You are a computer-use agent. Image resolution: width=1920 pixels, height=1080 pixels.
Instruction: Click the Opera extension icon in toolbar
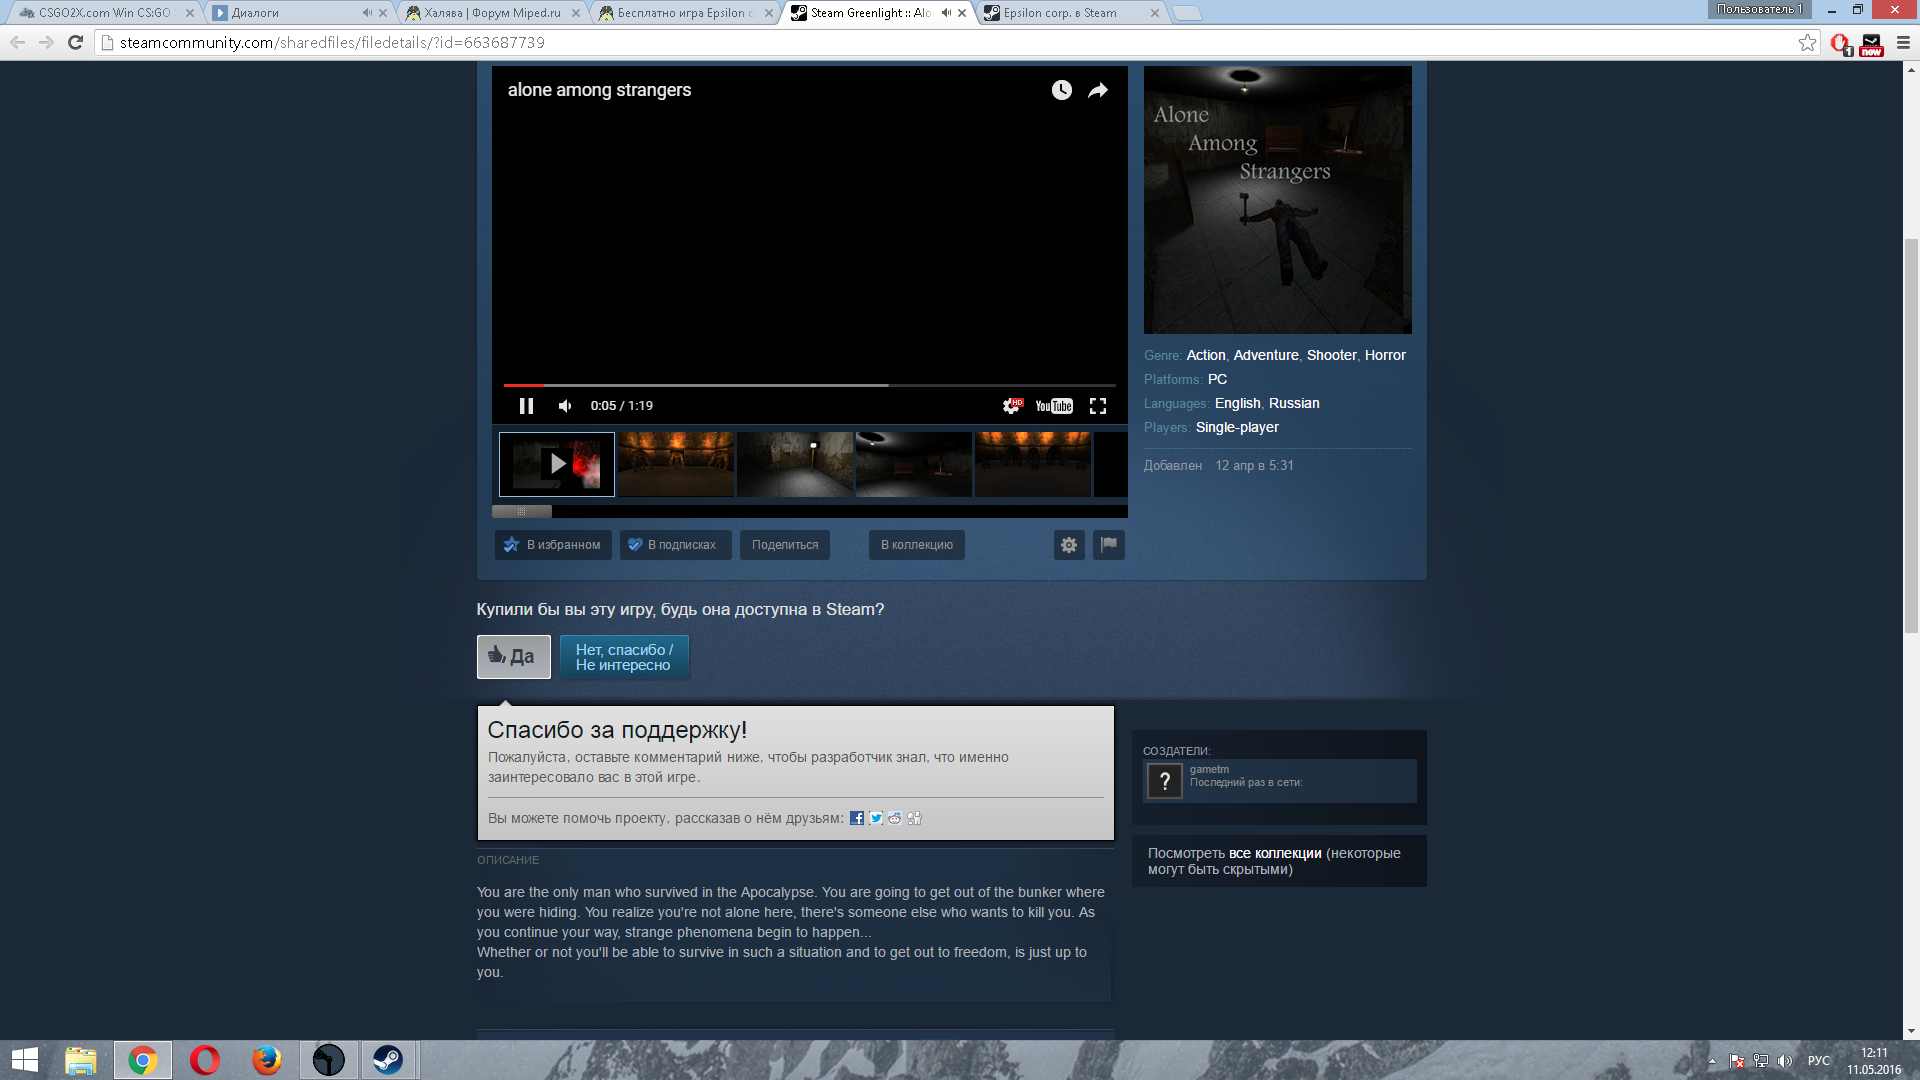click(1840, 43)
